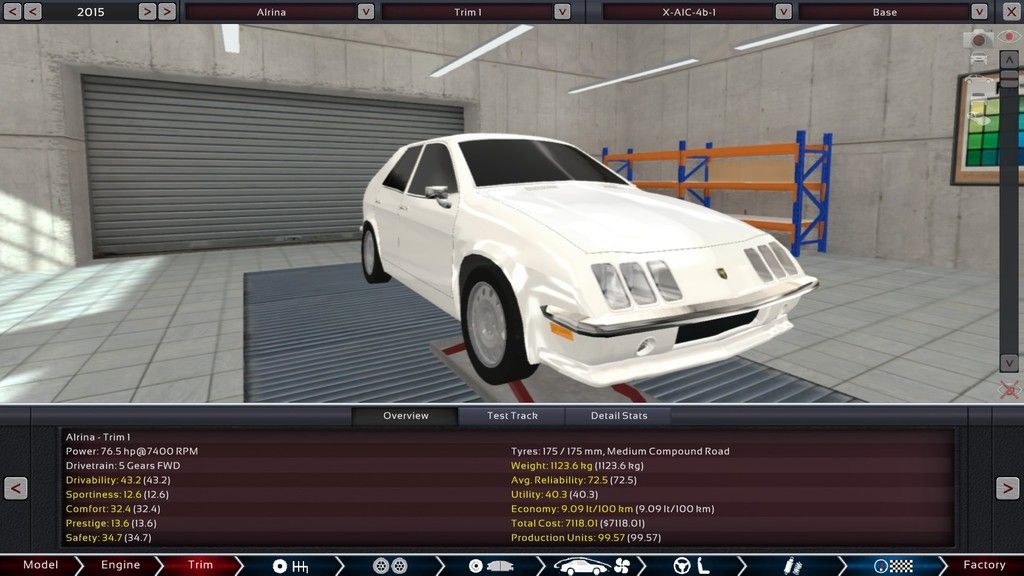The height and width of the screenshot is (576, 1024).
Task: Select the 'Avg. Reliability: 72.5' stat
Action: click(573, 480)
